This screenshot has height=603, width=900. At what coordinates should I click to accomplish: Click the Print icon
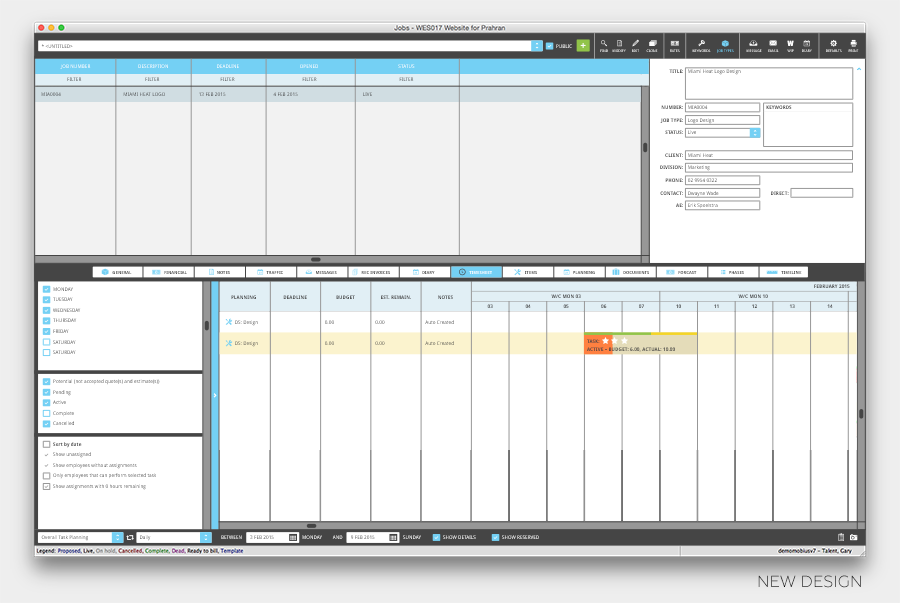tap(854, 45)
